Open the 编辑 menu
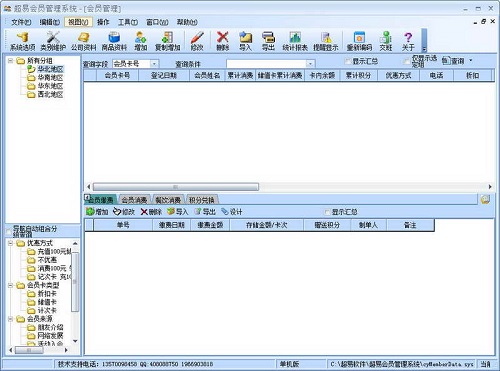The width and height of the screenshot is (500, 371). coord(49,22)
